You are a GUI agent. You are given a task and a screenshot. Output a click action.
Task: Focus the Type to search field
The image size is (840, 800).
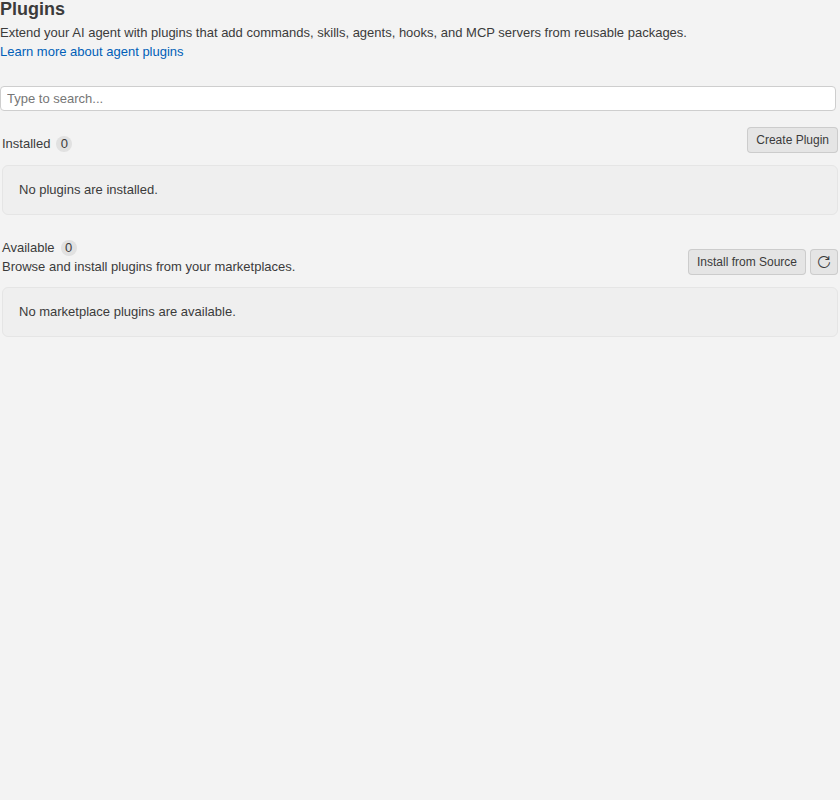418,99
